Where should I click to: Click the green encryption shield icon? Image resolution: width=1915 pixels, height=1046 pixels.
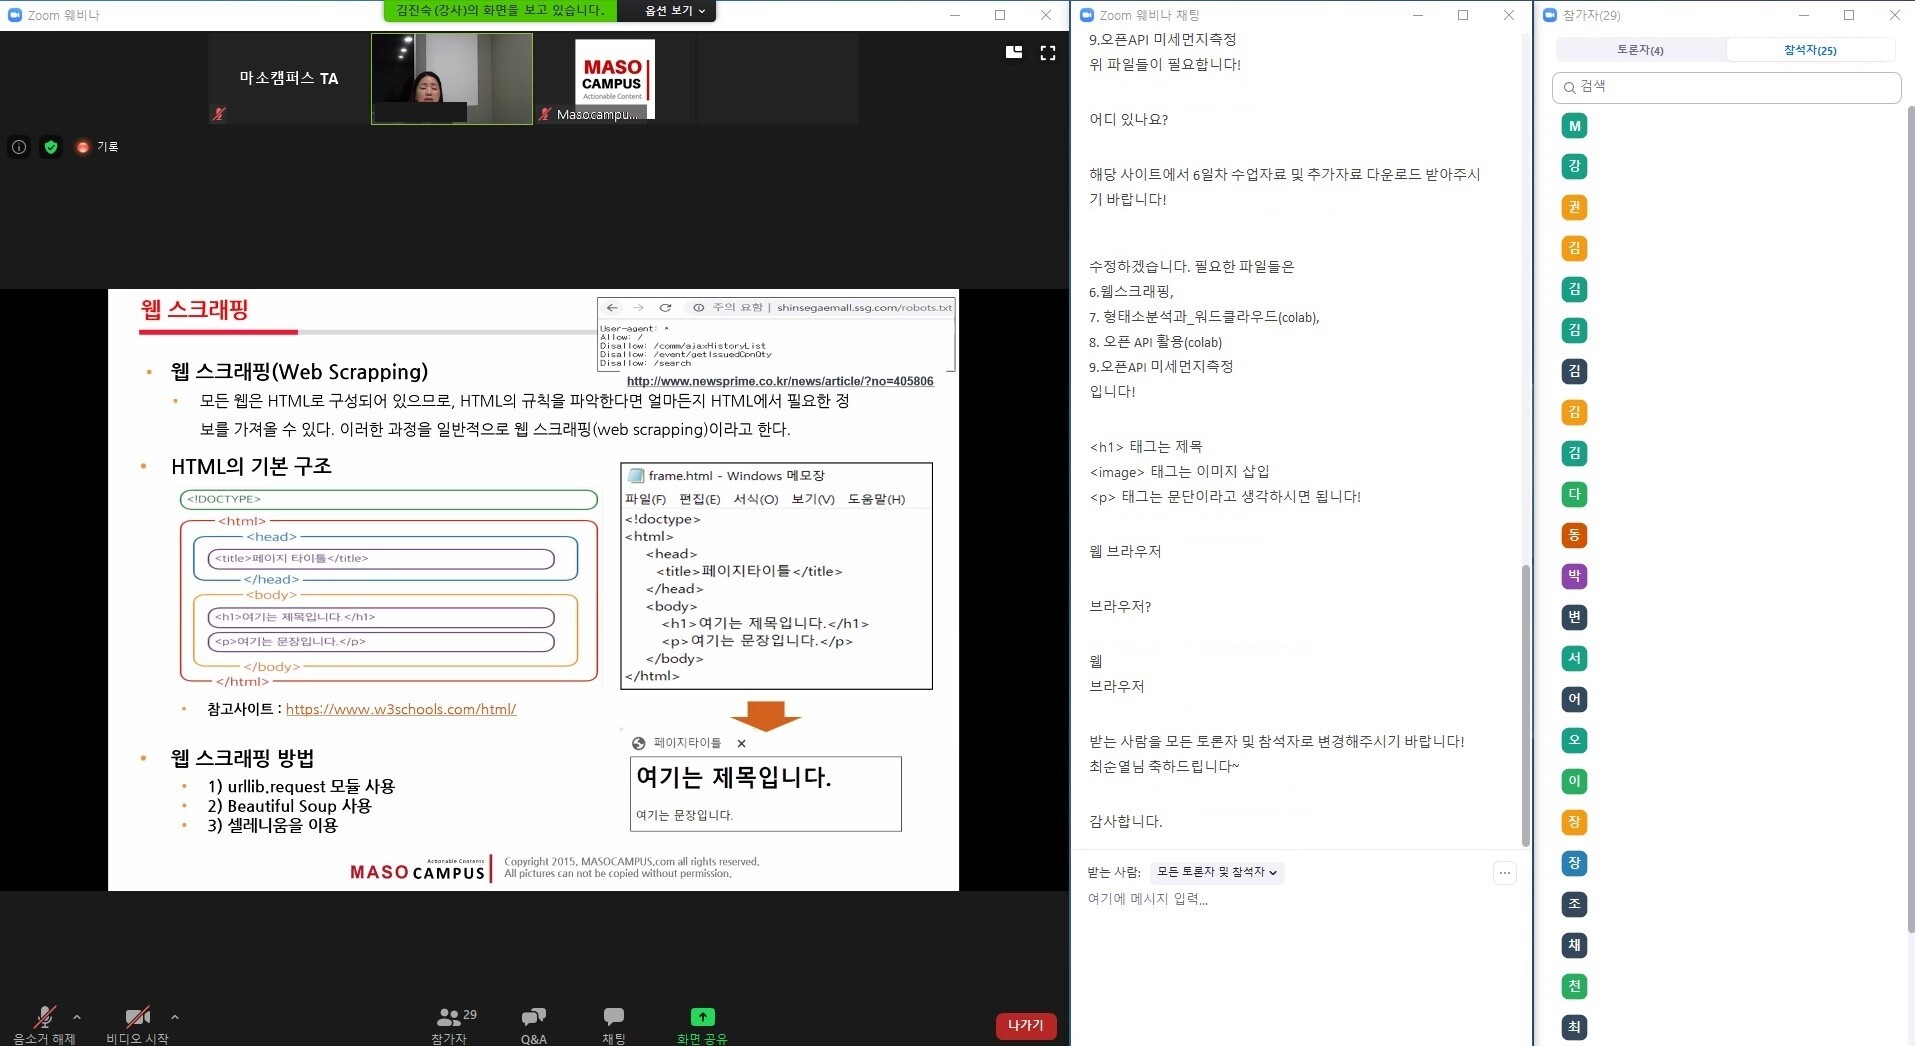point(51,147)
